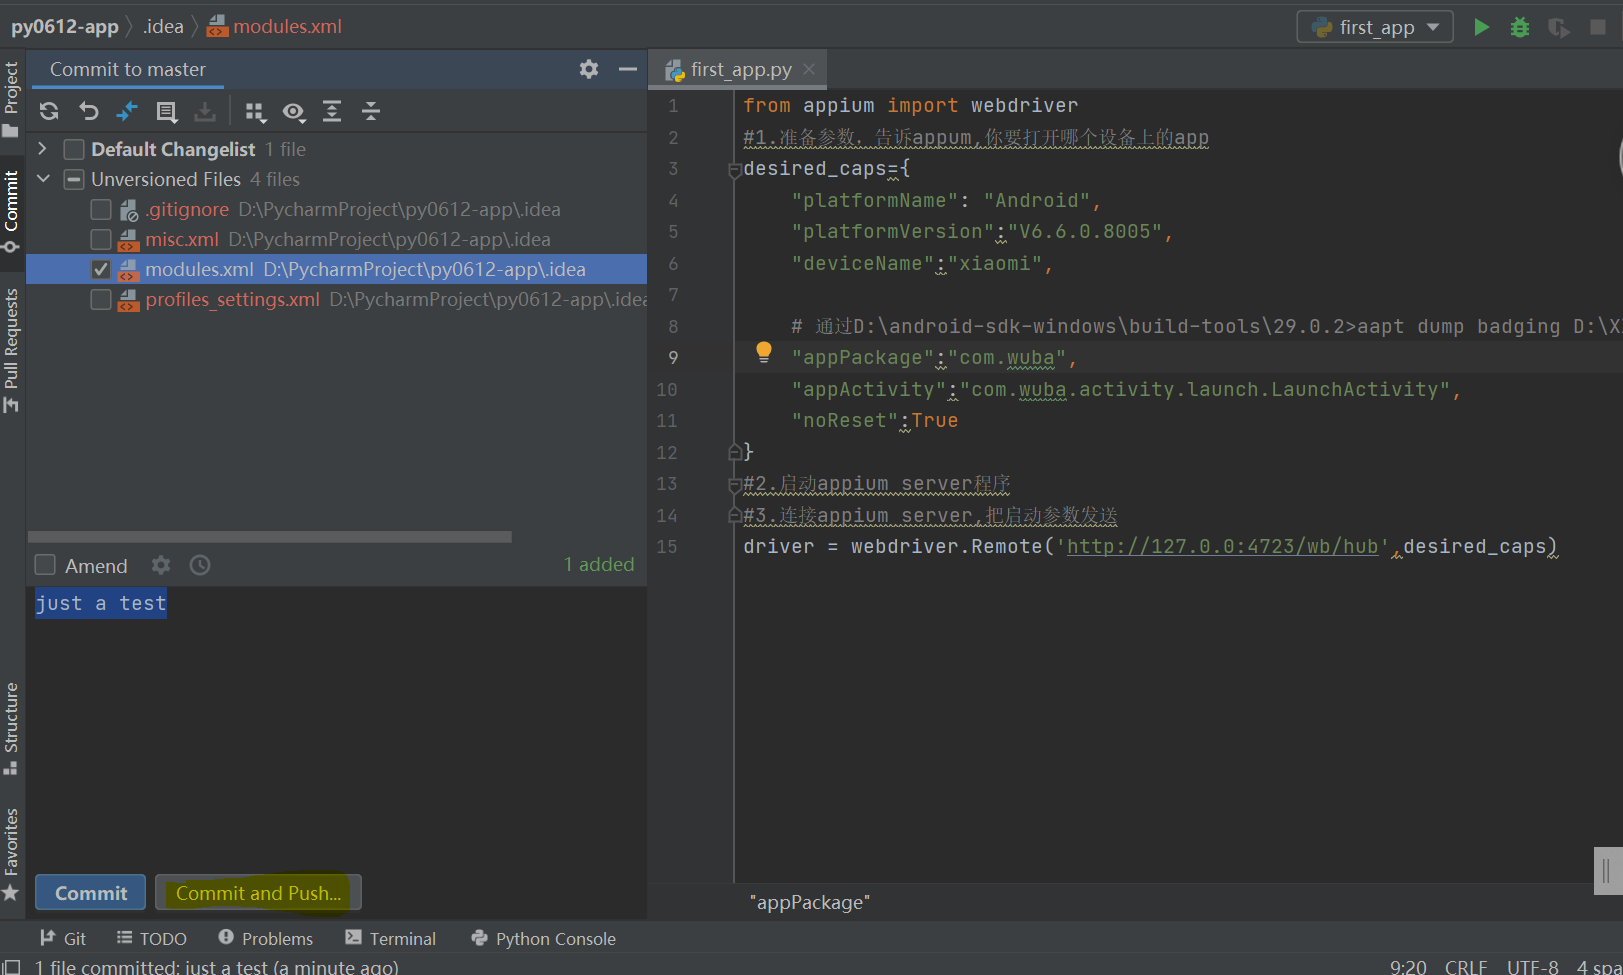Click tool windows quick access icon in status bar
The height and width of the screenshot is (975, 1623).
tap(11, 967)
